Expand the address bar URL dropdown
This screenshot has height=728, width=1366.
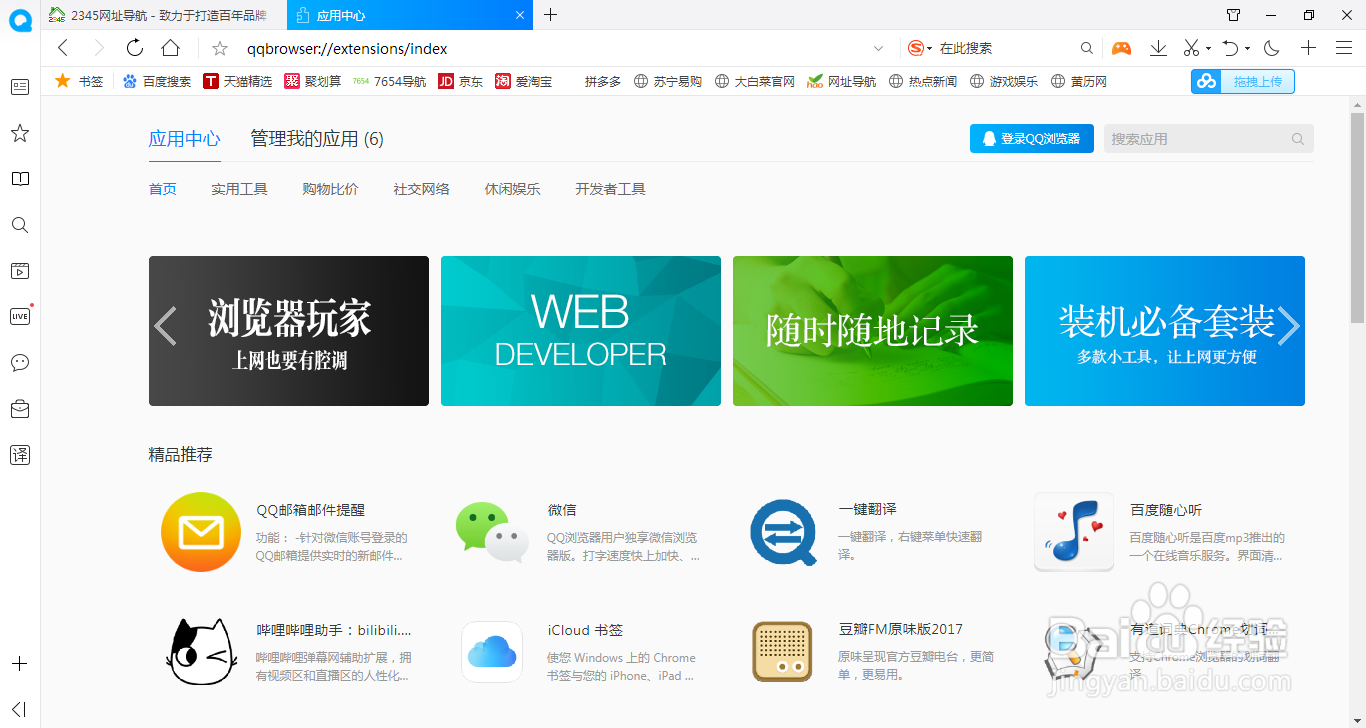tap(879, 48)
